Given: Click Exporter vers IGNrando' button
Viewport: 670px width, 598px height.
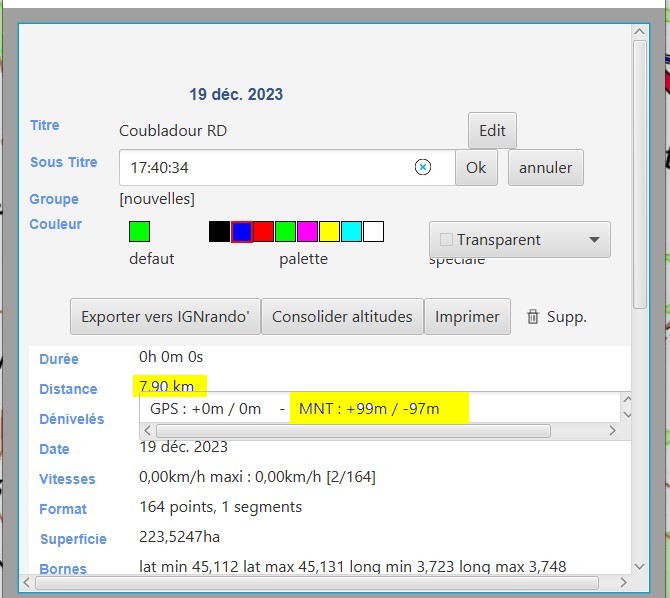Looking at the screenshot, I should 165,317.
